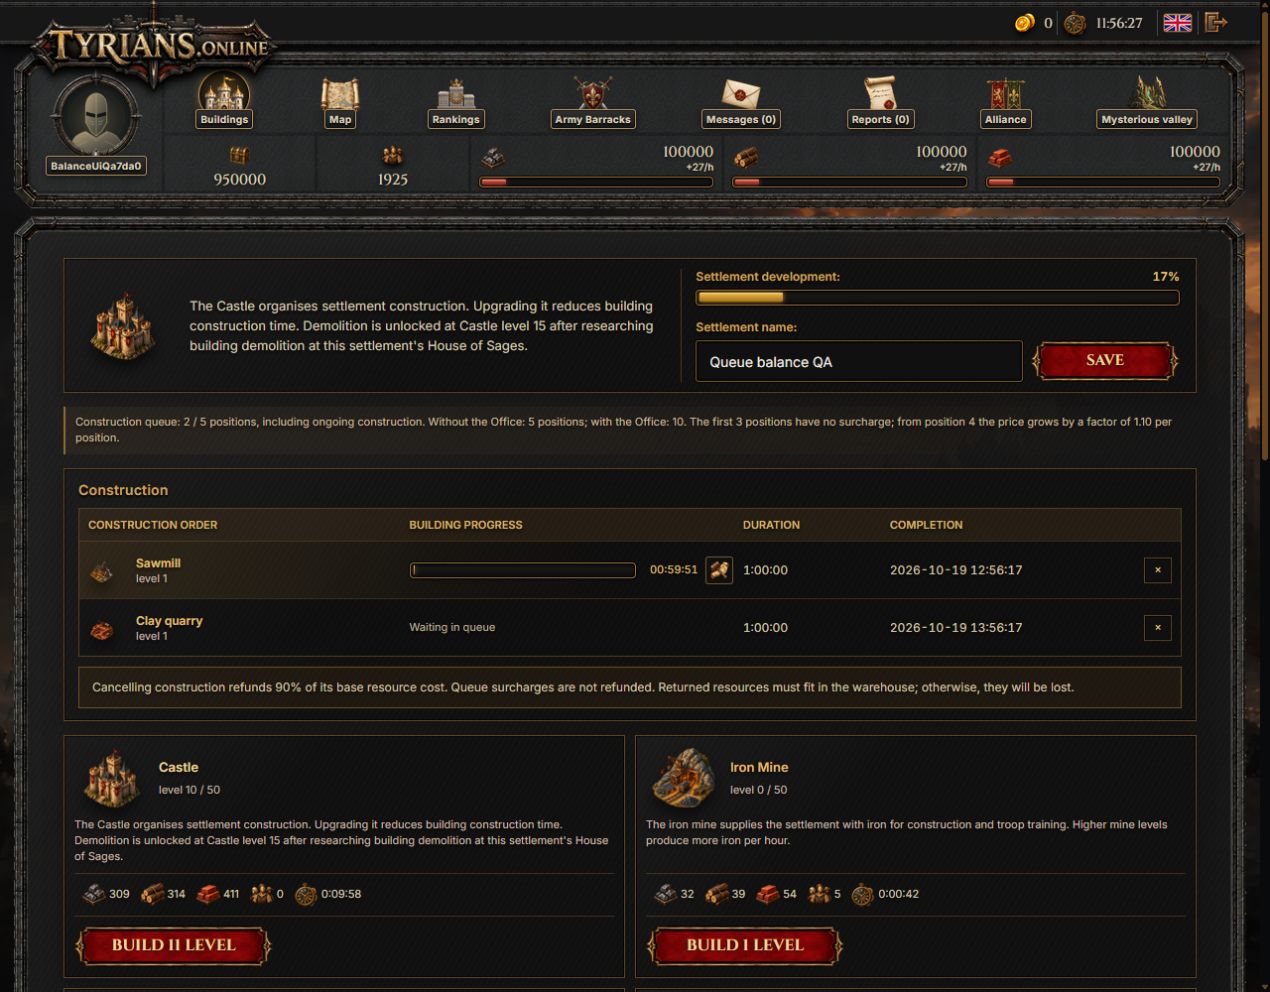Open the Messages envelope icon
1270x992 pixels.
741,95
